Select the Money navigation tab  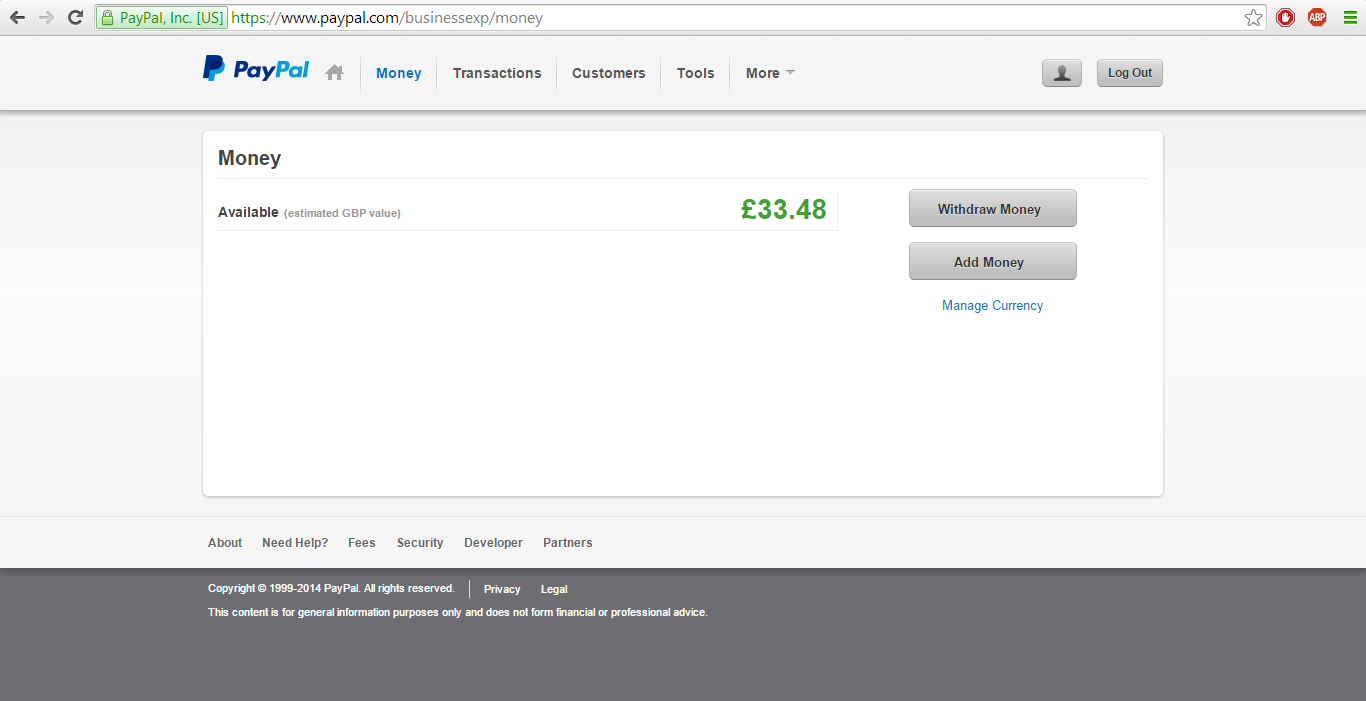399,73
